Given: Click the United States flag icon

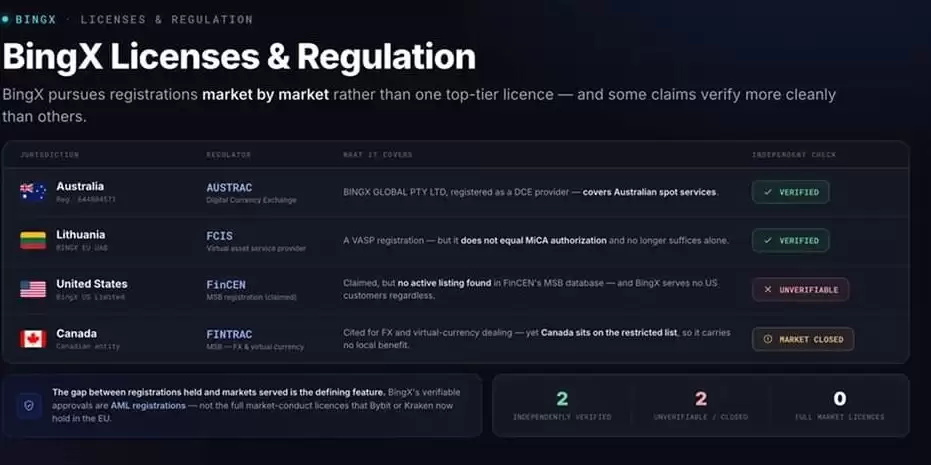Looking at the screenshot, I should click(33, 289).
